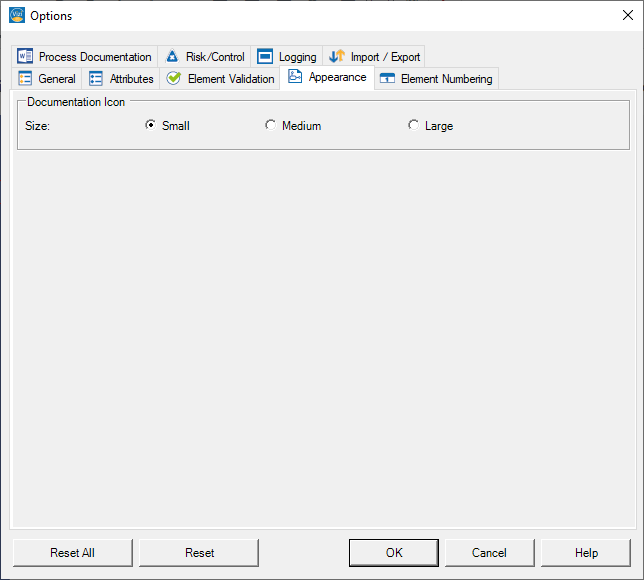Open Help for the Options dialog
The height and width of the screenshot is (580, 644).
point(586,553)
